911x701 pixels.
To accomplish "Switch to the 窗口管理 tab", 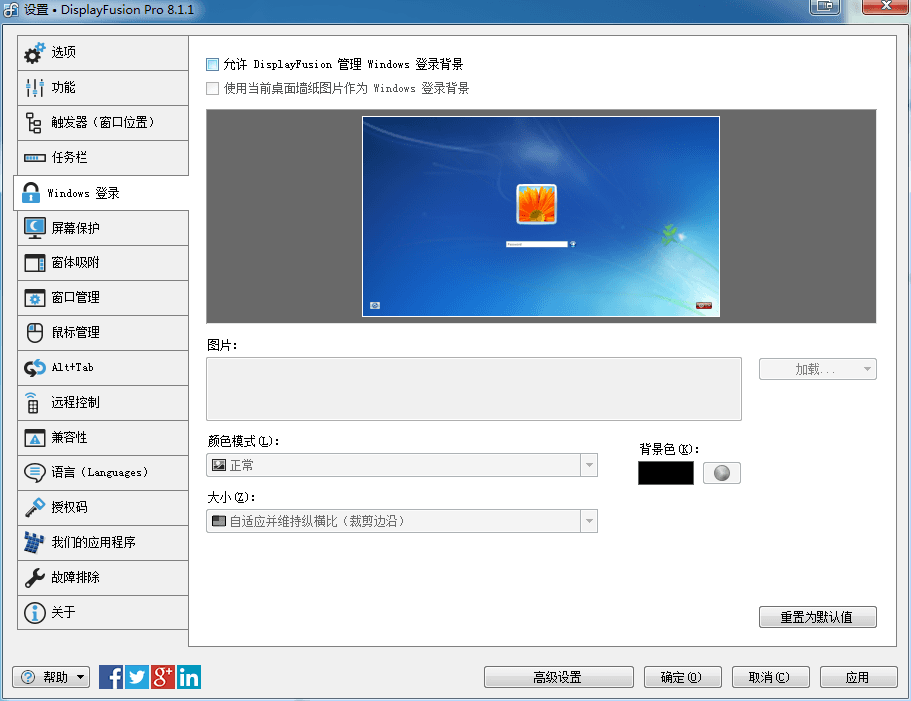I will tap(103, 298).
